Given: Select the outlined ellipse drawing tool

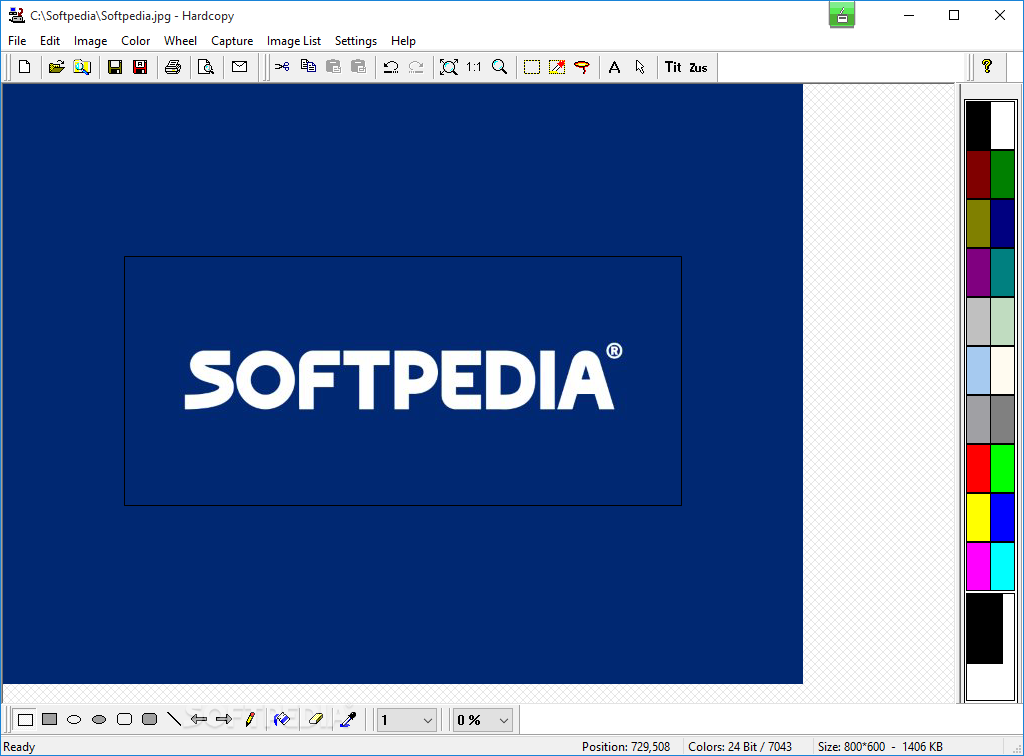Looking at the screenshot, I should tap(74, 719).
